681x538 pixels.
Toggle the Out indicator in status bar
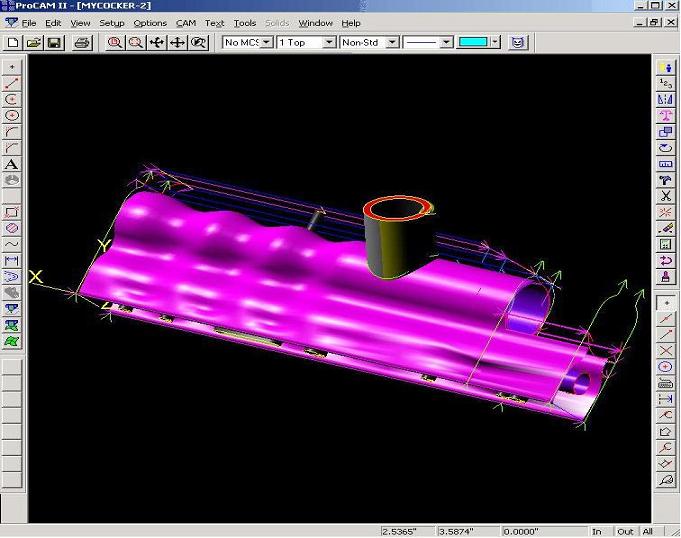[x=625, y=531]
